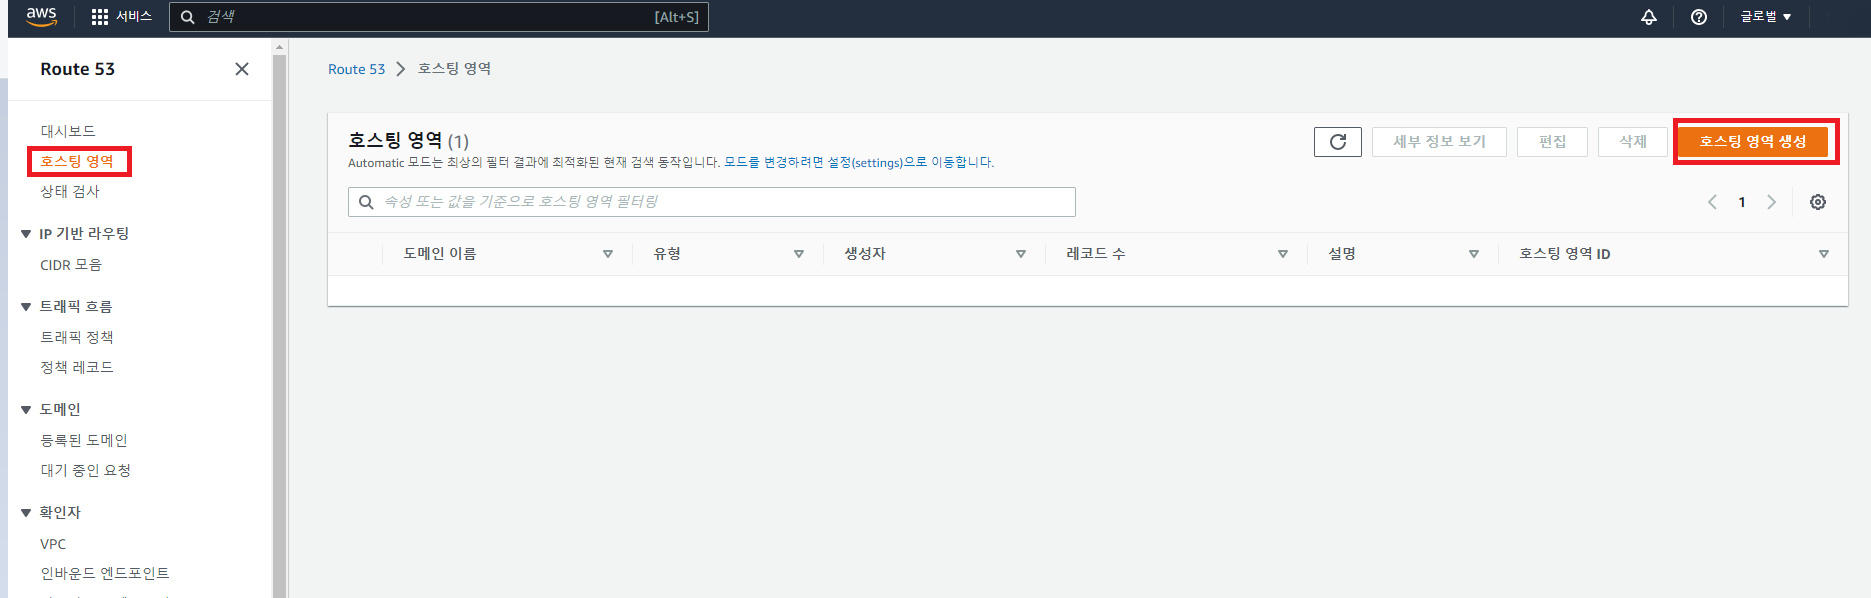Sort by 생성자 column arrow
The width and height of the screenshot is (1871, 598).
pyautogui.click(x=1021, y=254)
